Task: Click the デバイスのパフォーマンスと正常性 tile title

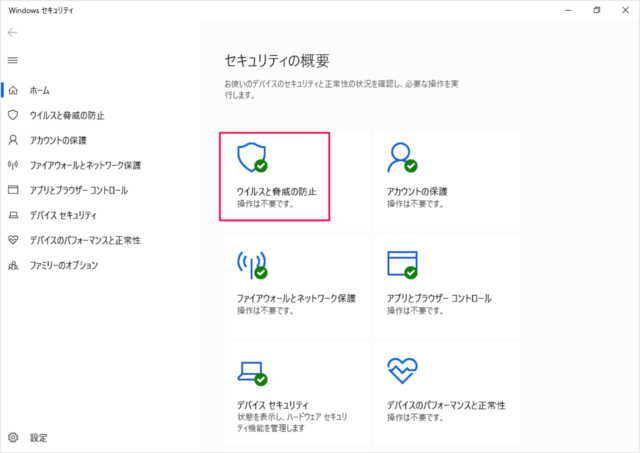Action: pyautogui.click(x=446, y=405)
